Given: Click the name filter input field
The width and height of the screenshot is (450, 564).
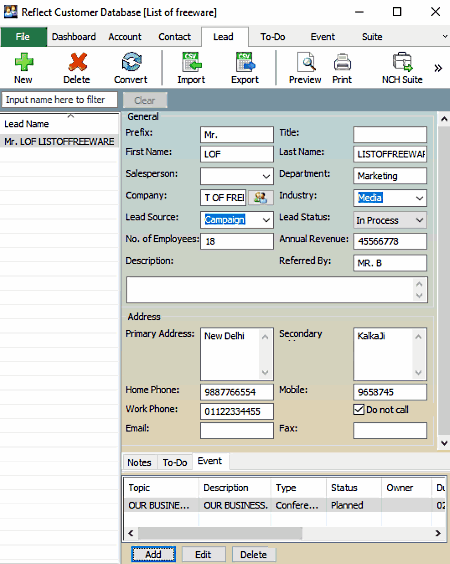Looking at the screenshot, I should pos(59,100).
